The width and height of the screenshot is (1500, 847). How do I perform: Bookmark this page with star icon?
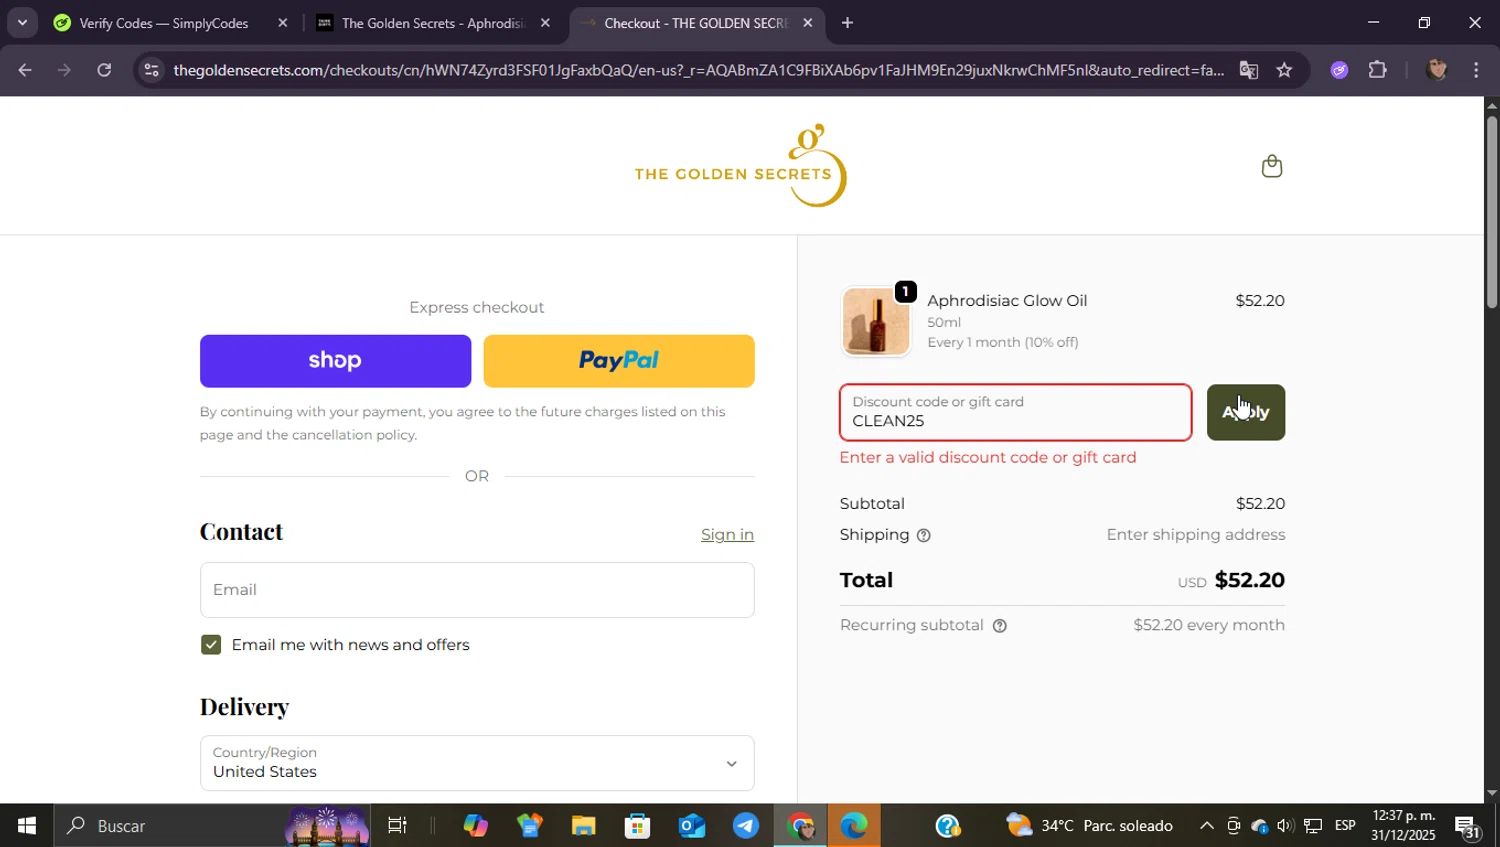(x=1284, y=70)
